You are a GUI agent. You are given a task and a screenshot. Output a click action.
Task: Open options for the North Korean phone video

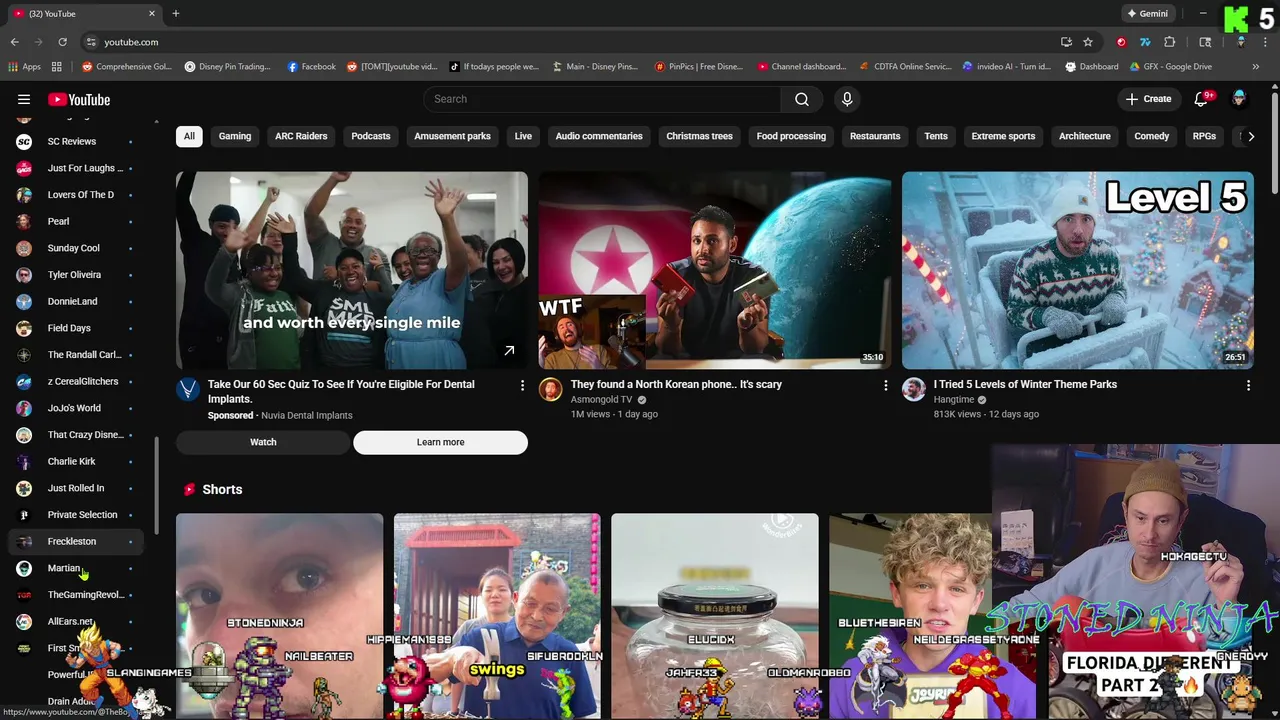point(885,385)
